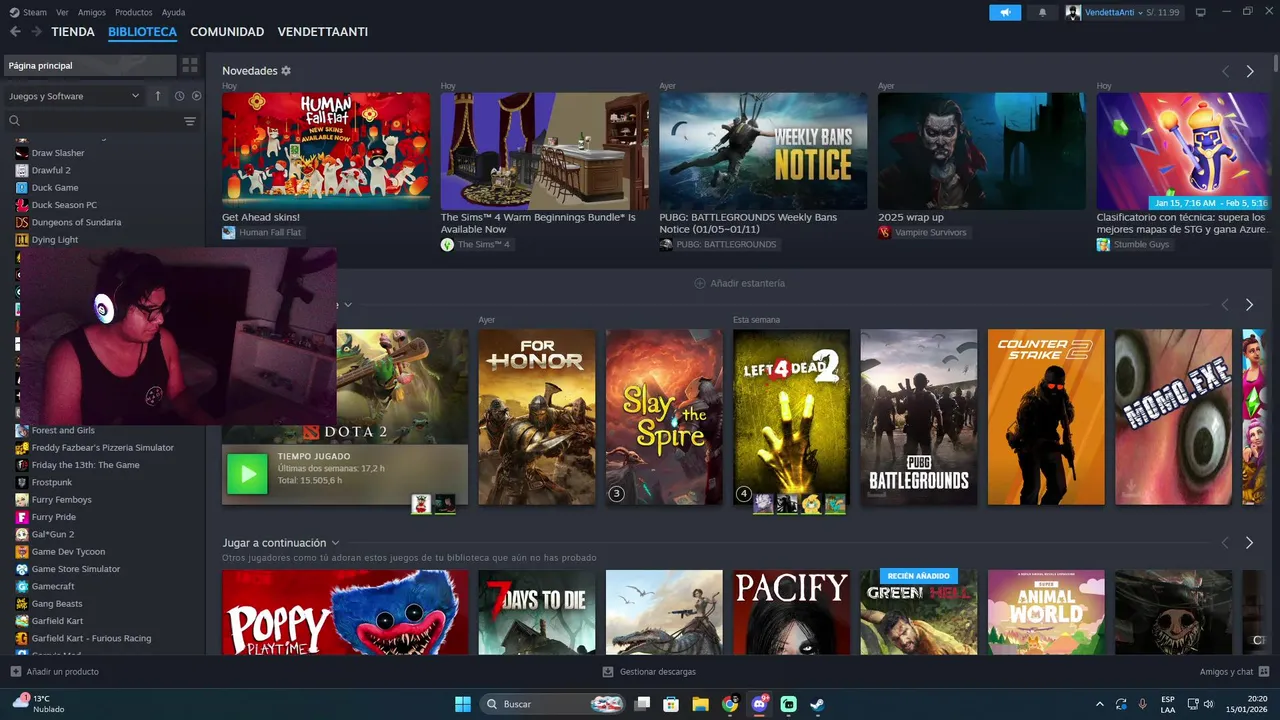Image resolution: width=1280 pixels, height=720 pixels.
Task: Click the library search field
Action: [x=95, y=121]
